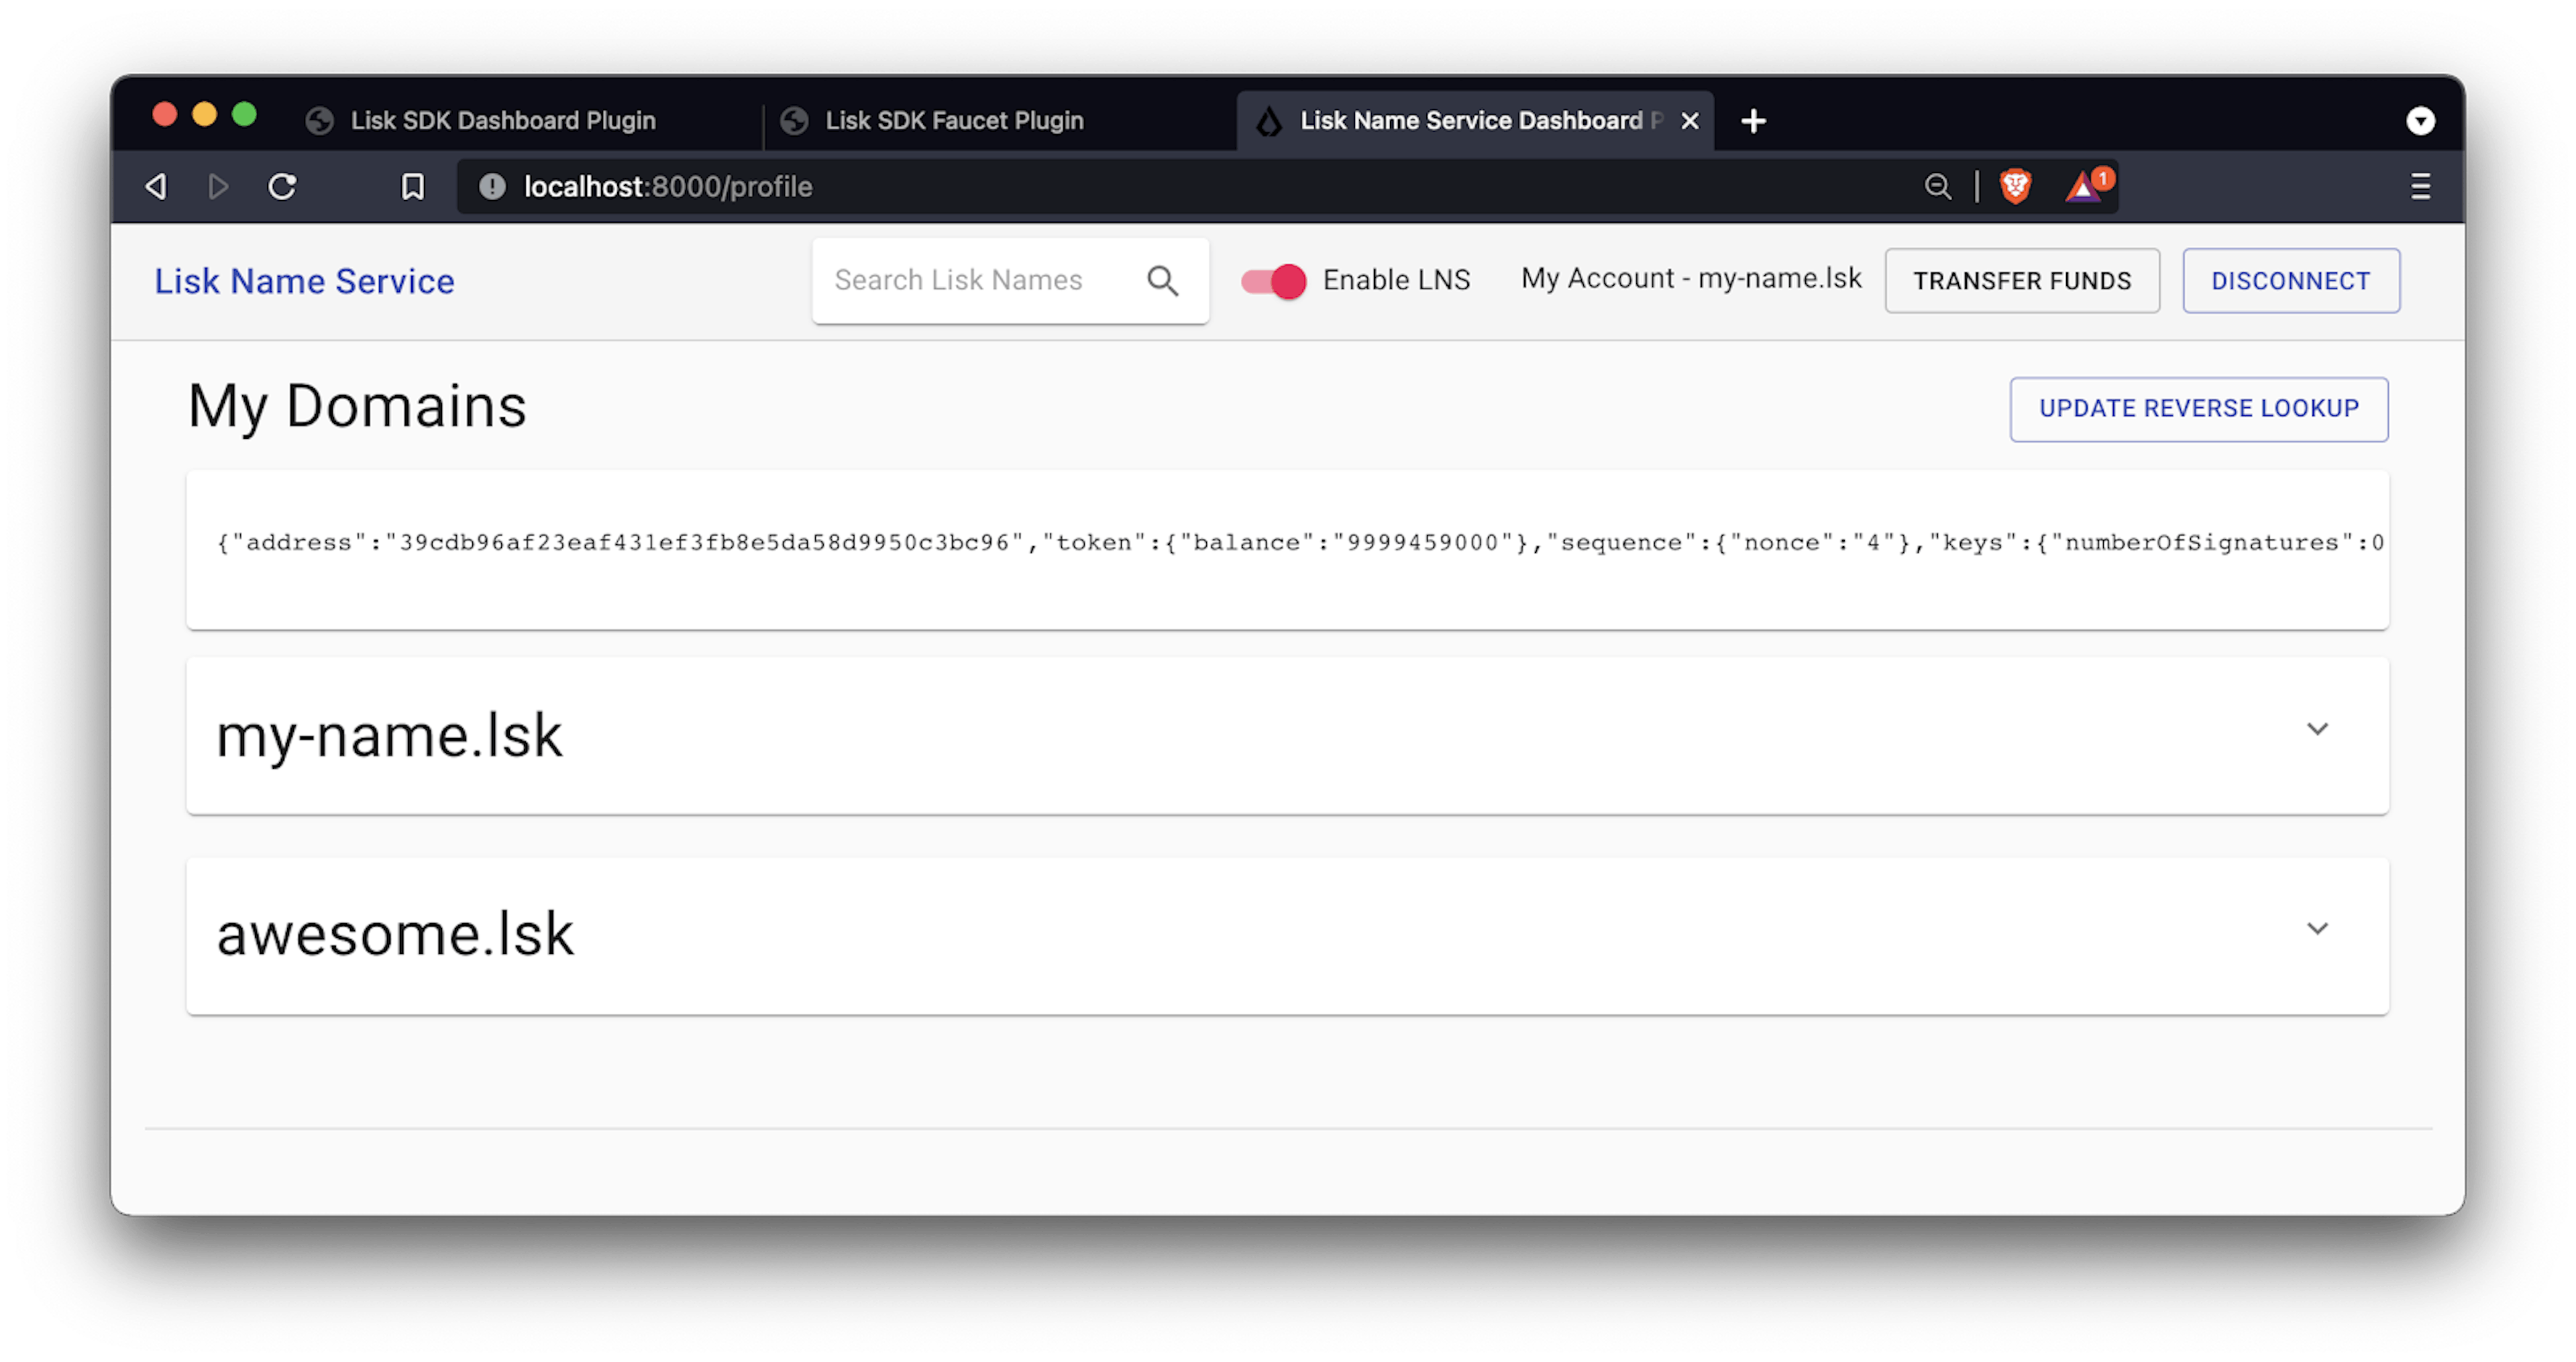The height and width of the screenshot is (1362, 2576).
Task: Toggle the Enable LNS switch
Action: pyautogui.click(x=1274, y=281)
